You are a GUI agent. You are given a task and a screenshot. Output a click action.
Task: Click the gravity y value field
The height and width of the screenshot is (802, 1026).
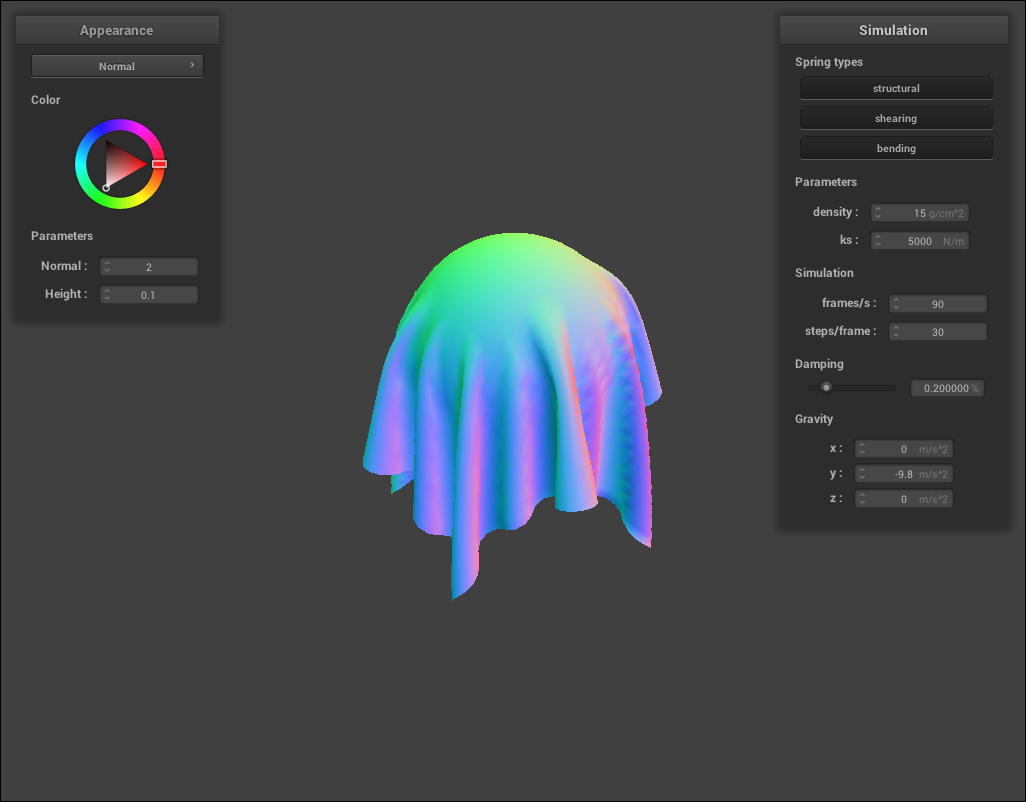pos(904,474)
